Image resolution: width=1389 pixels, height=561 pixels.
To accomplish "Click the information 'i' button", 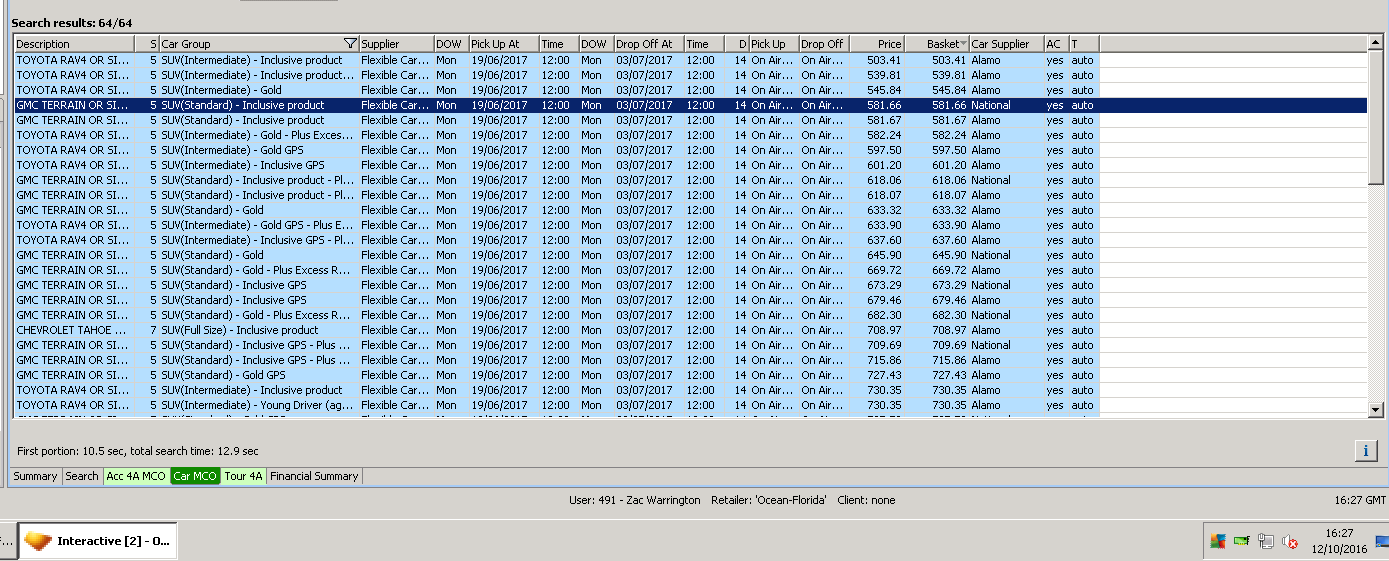I will pos(1366,451).
